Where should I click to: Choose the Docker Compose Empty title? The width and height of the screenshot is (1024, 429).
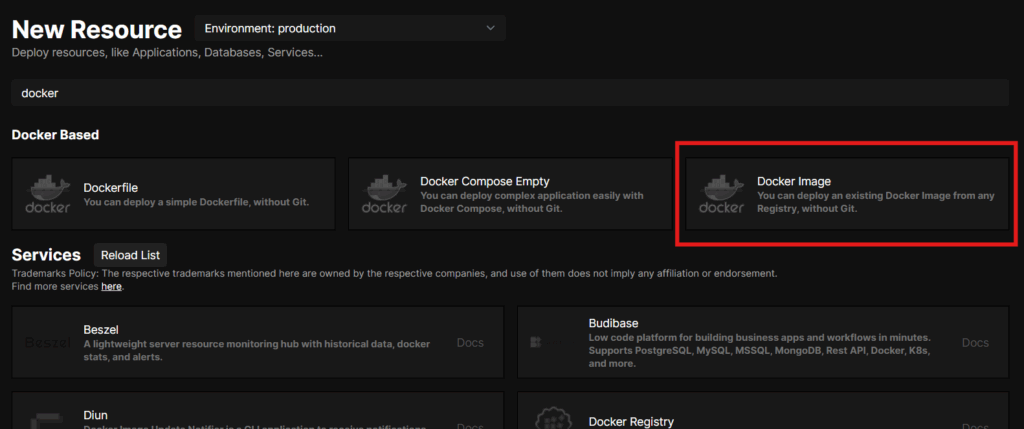click(x=485, y=181)
